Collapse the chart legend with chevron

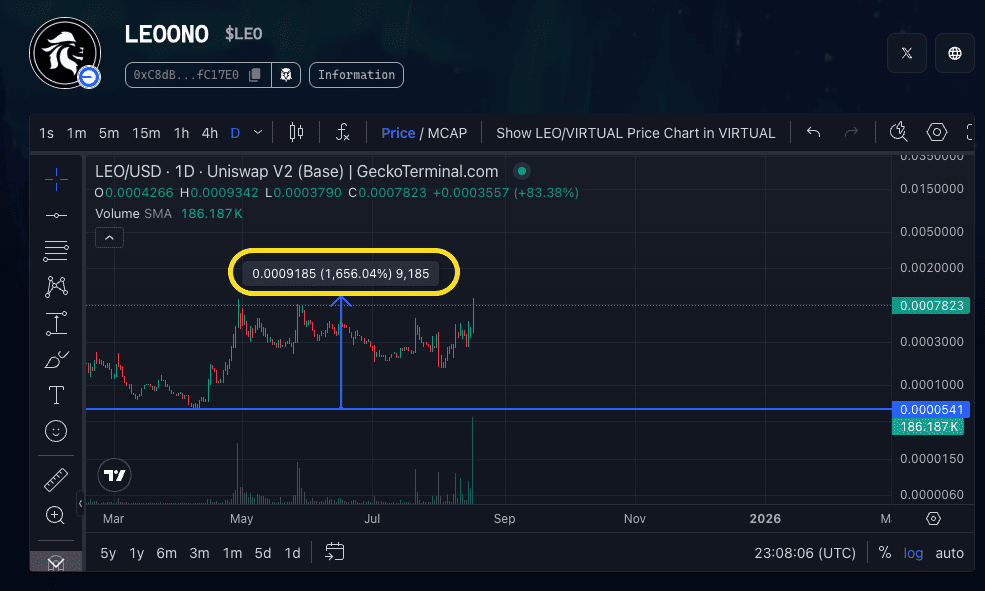point(109,238)
